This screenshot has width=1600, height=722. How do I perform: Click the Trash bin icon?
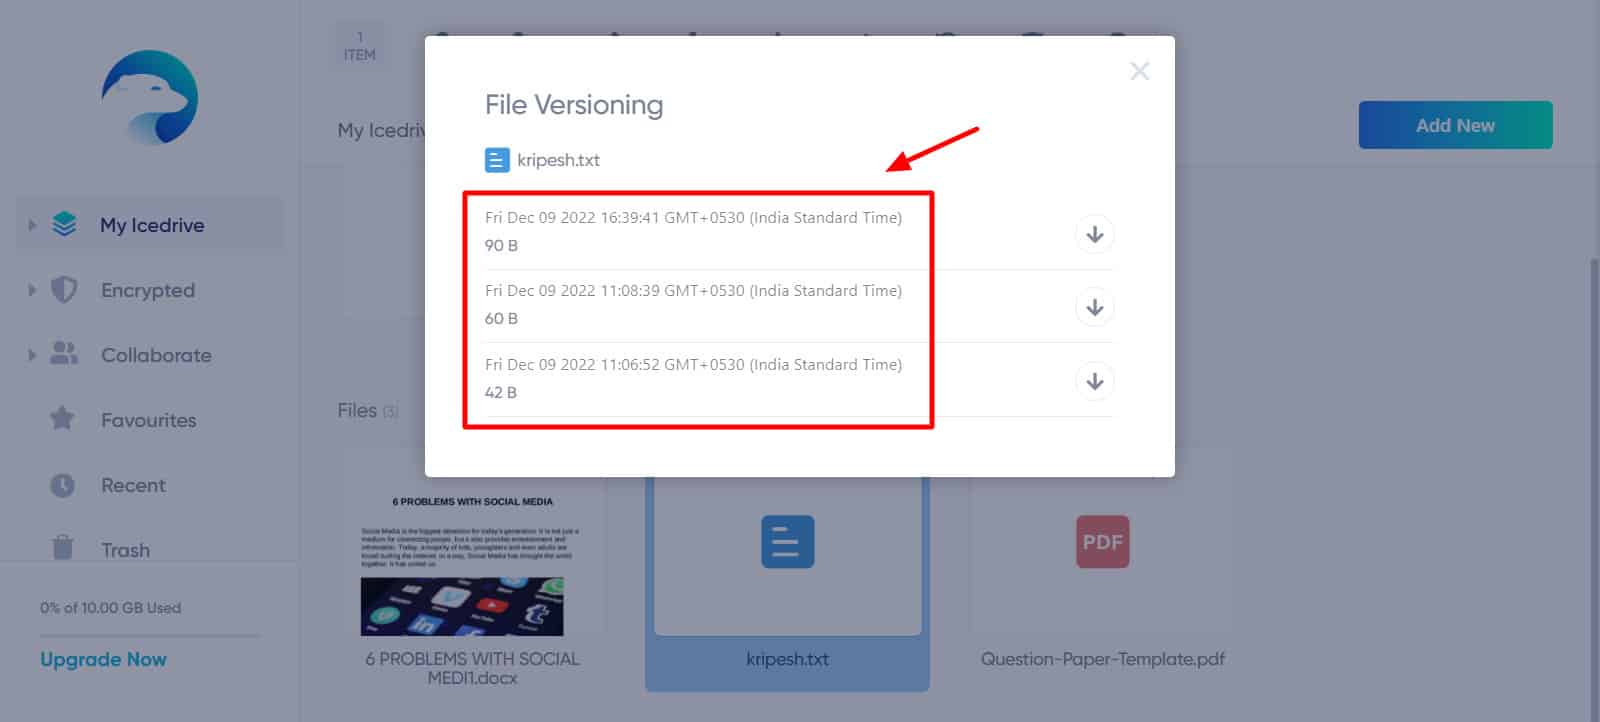pyautogui.click(x=62, y=547)
